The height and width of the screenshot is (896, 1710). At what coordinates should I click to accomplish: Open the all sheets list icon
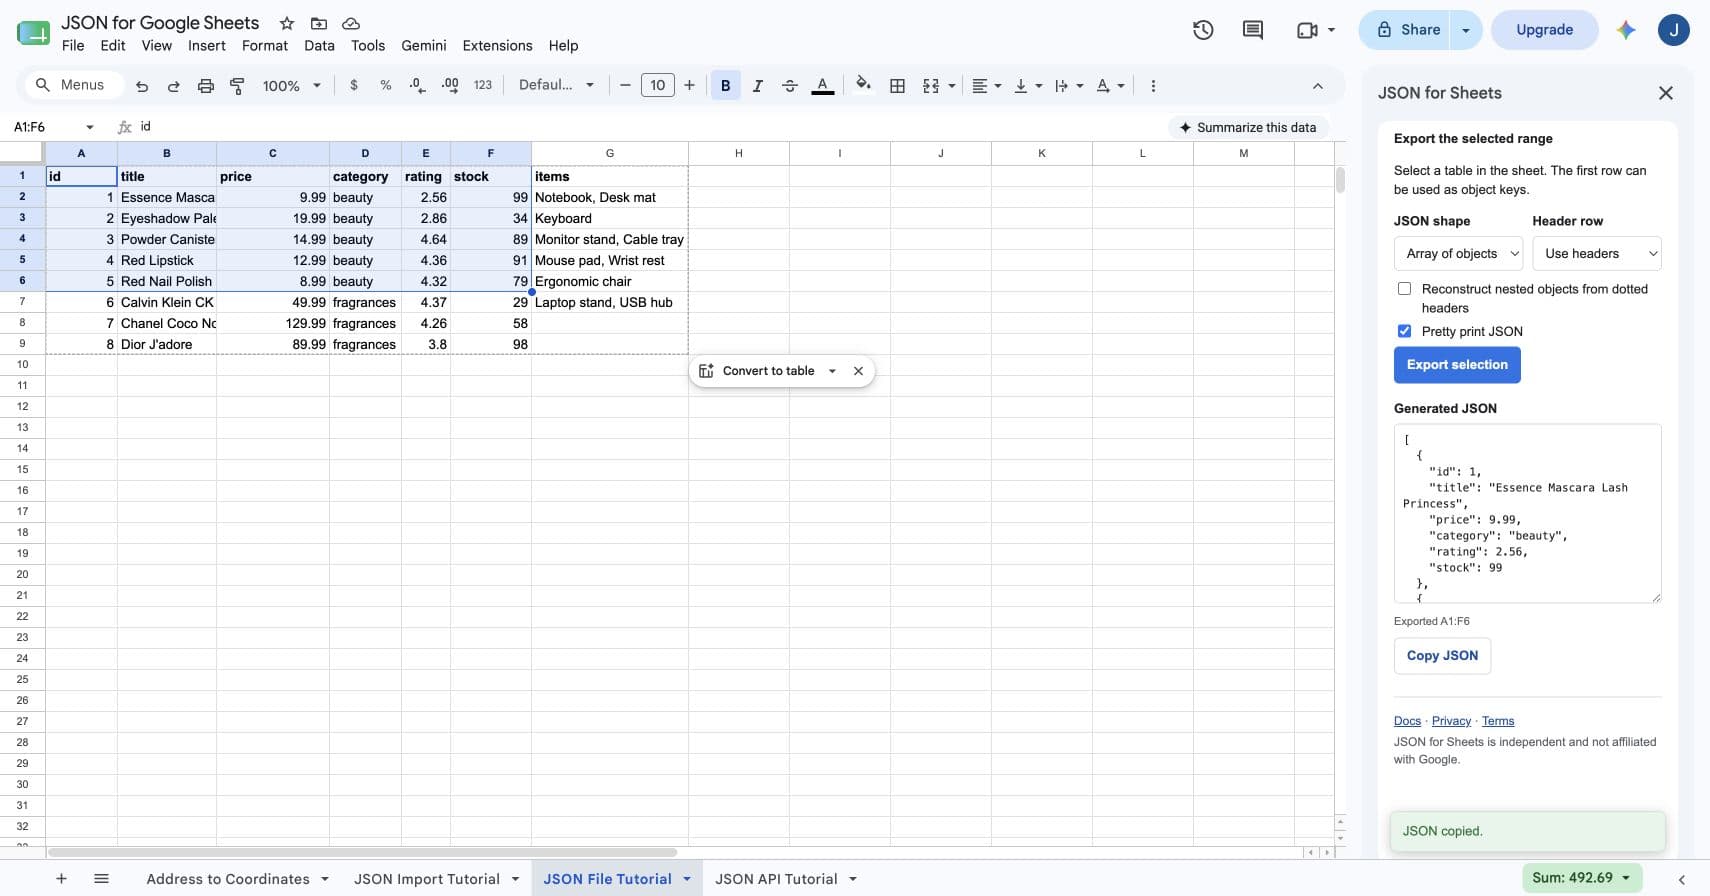(x=101, y=879)
